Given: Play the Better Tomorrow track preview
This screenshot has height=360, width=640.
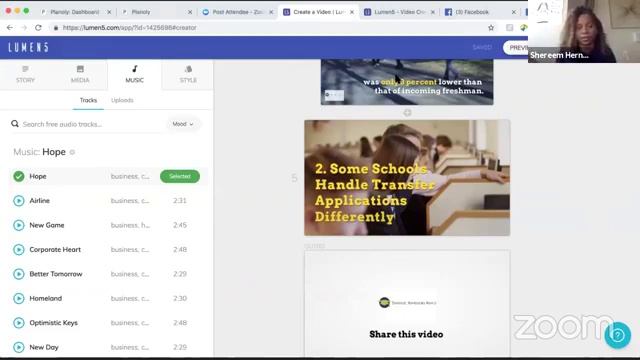Looking at the screenshot, I should [x=19, y=274].
